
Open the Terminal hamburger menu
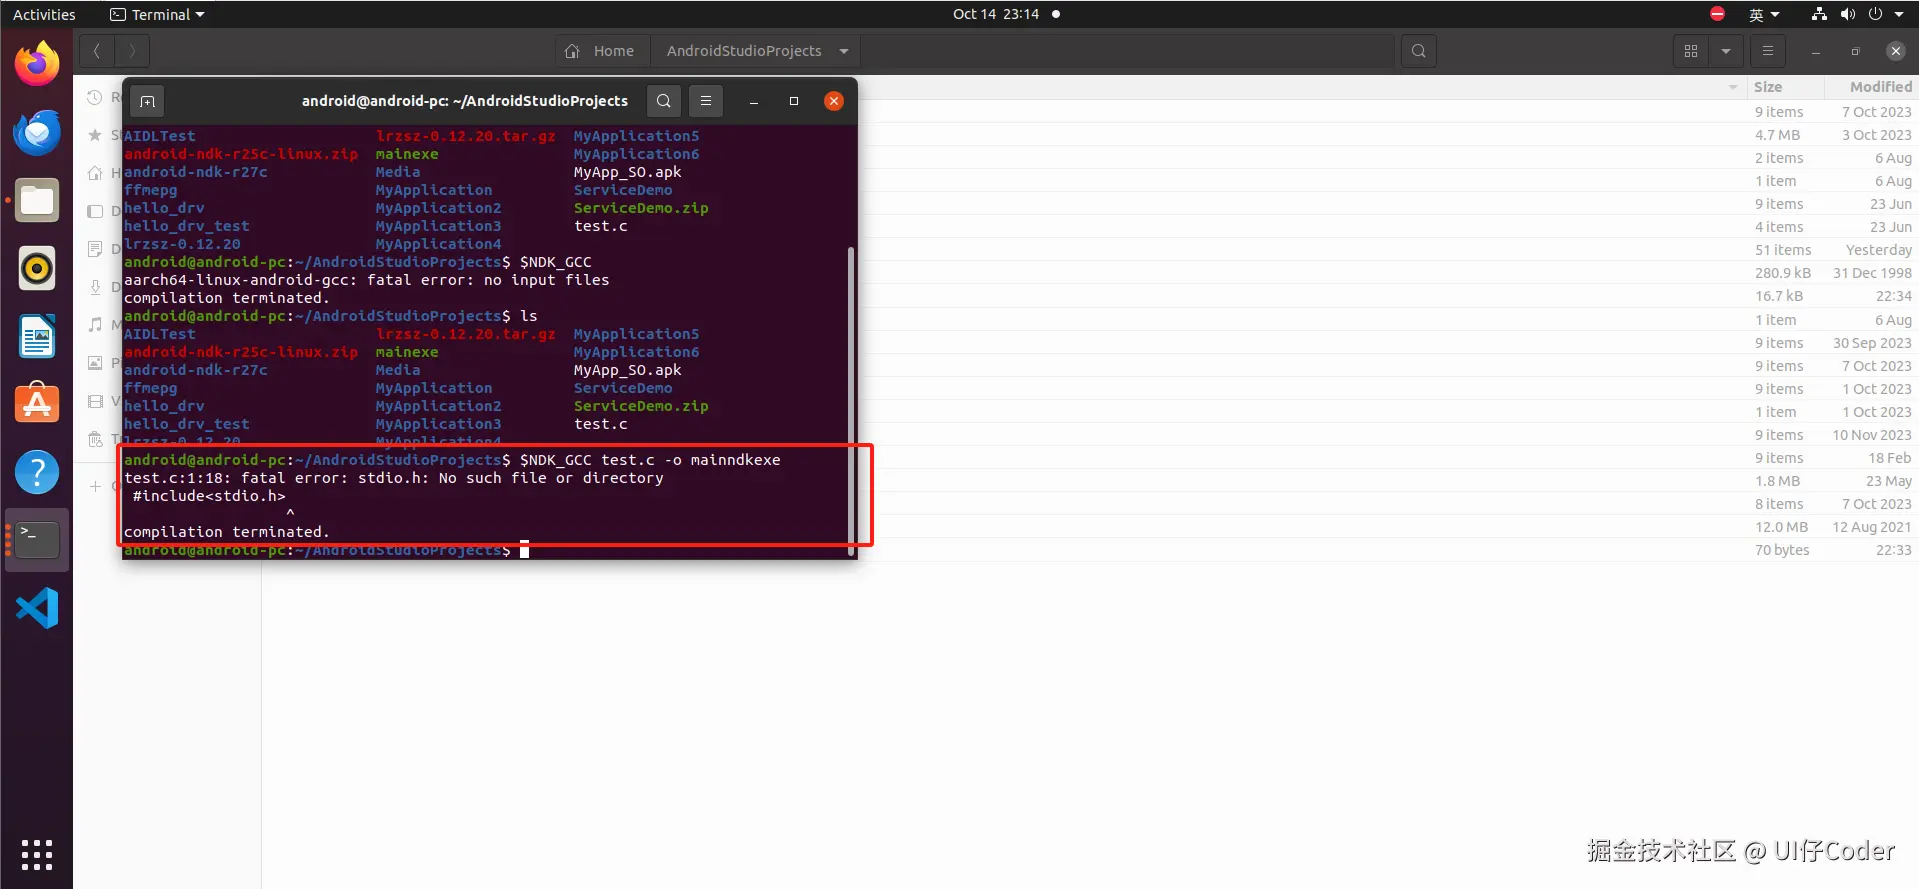coord(706,101)
